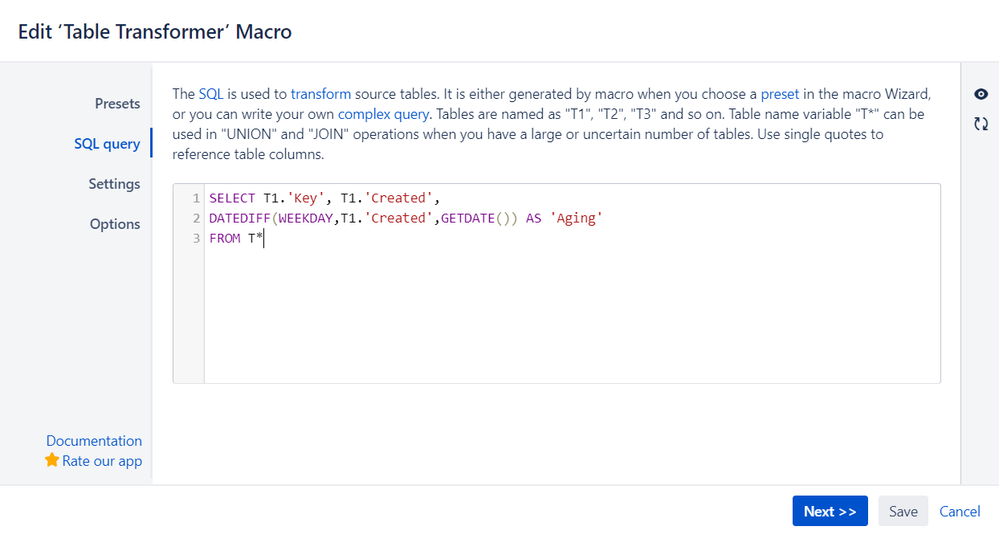Click line number 1 in the editor gutter
Screen dimensions: 999x535
(x=196, y=198)
